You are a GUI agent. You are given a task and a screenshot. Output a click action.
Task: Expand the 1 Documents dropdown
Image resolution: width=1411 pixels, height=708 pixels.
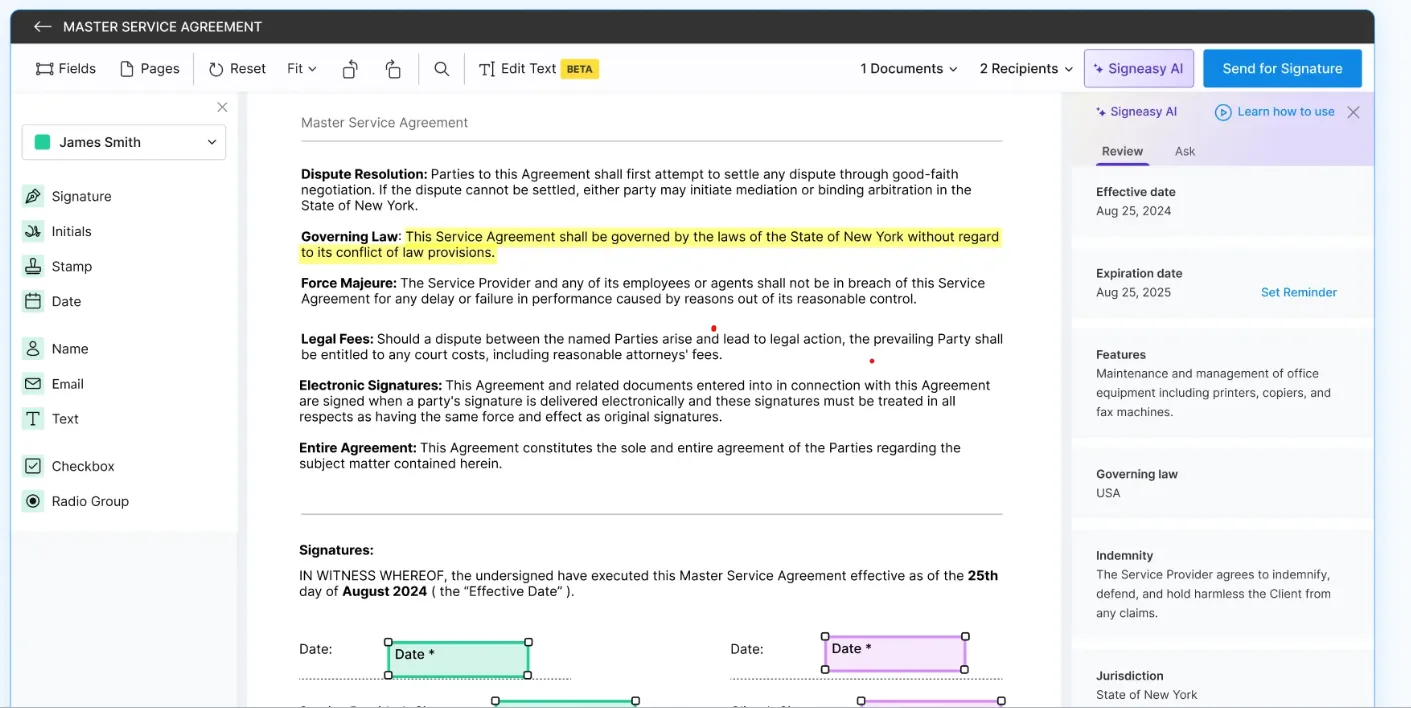(x=909, y=69)
